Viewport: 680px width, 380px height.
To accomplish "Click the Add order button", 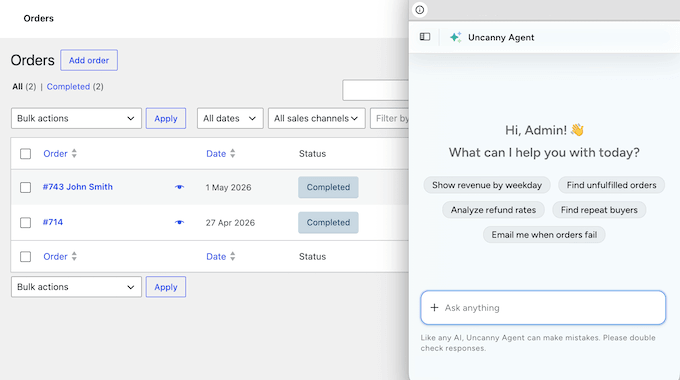I will tap(89, 60).
